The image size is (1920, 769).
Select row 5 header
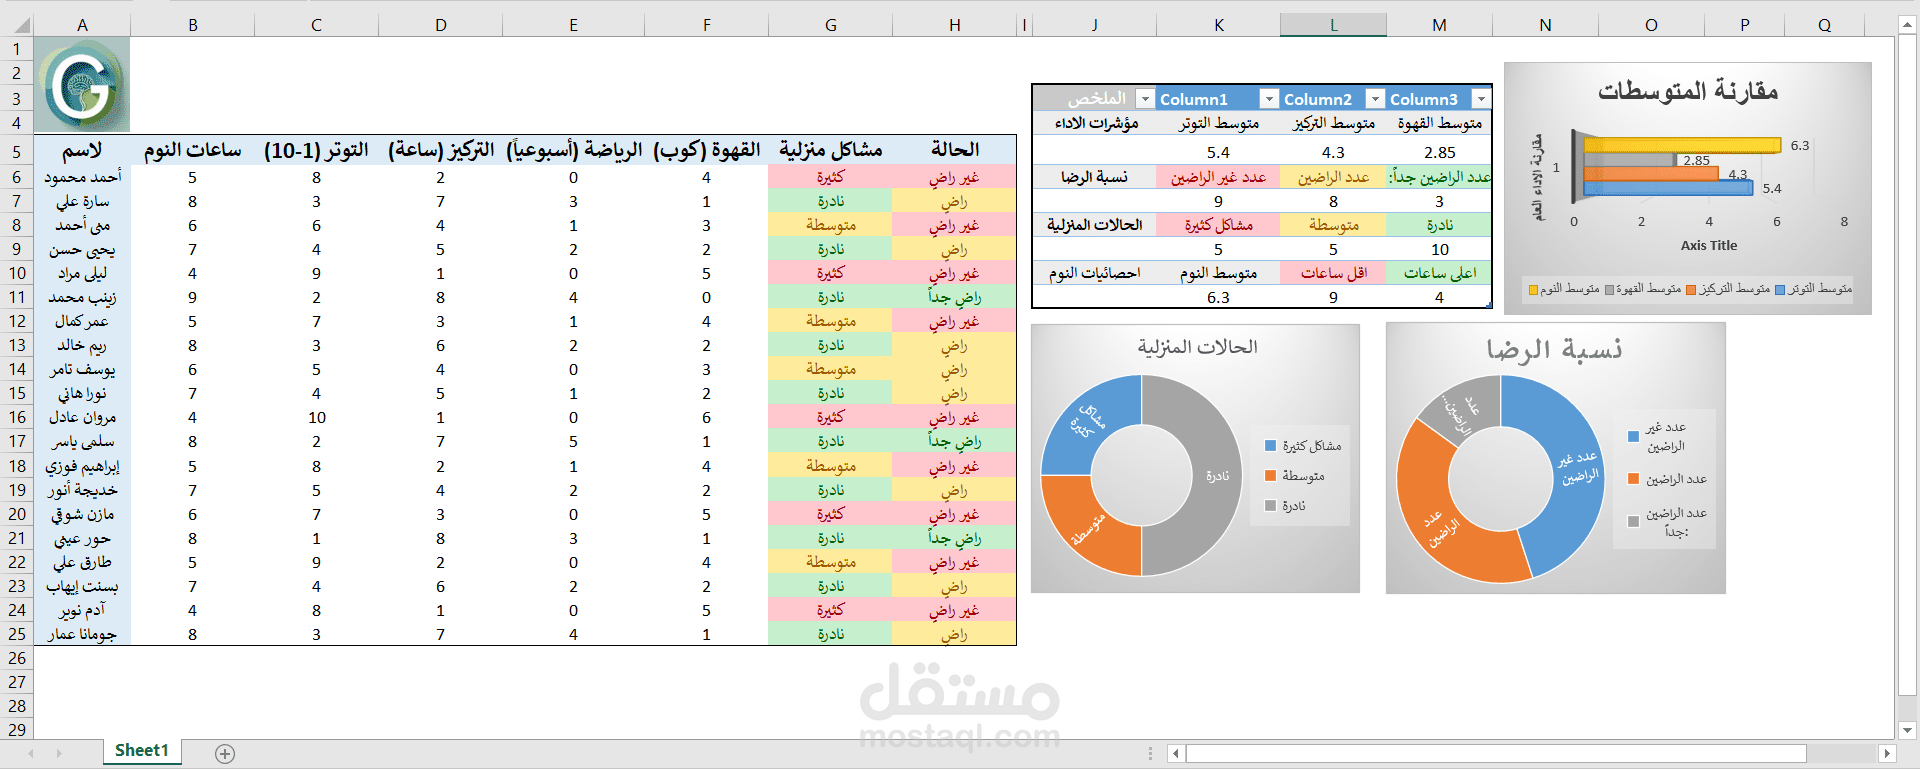tap(17, 151)
